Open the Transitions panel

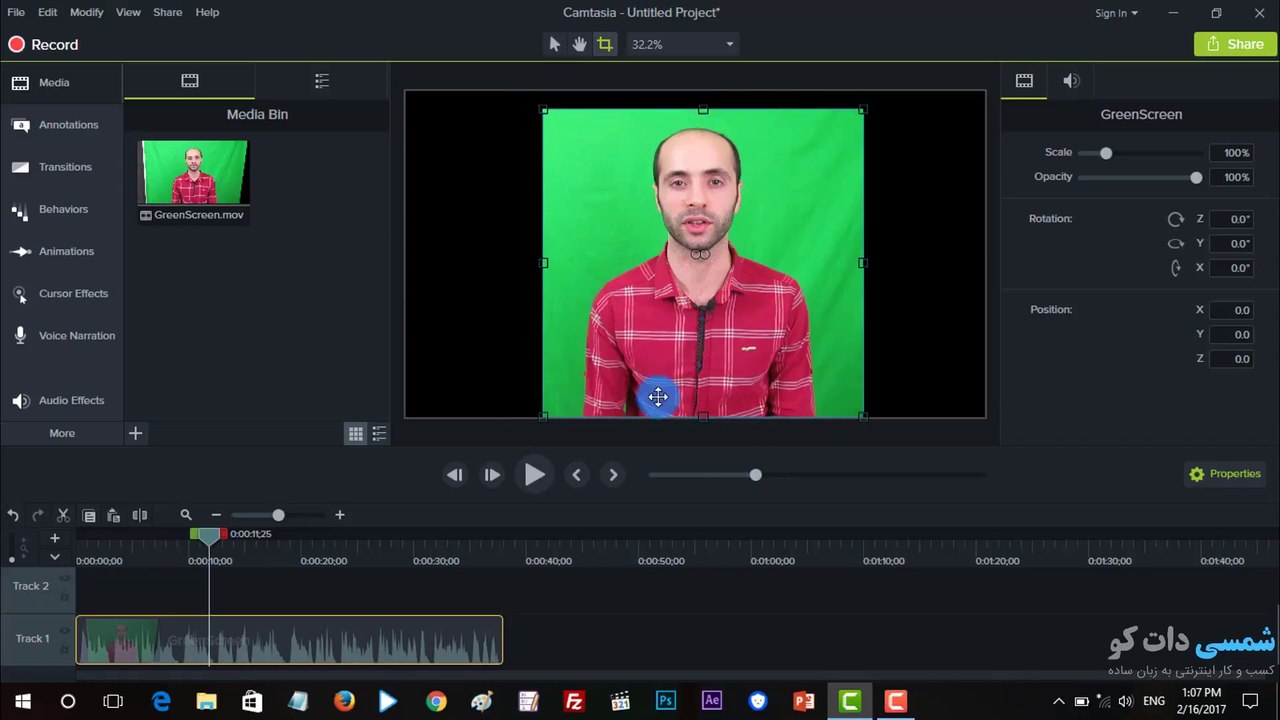[x=61, y=167]
